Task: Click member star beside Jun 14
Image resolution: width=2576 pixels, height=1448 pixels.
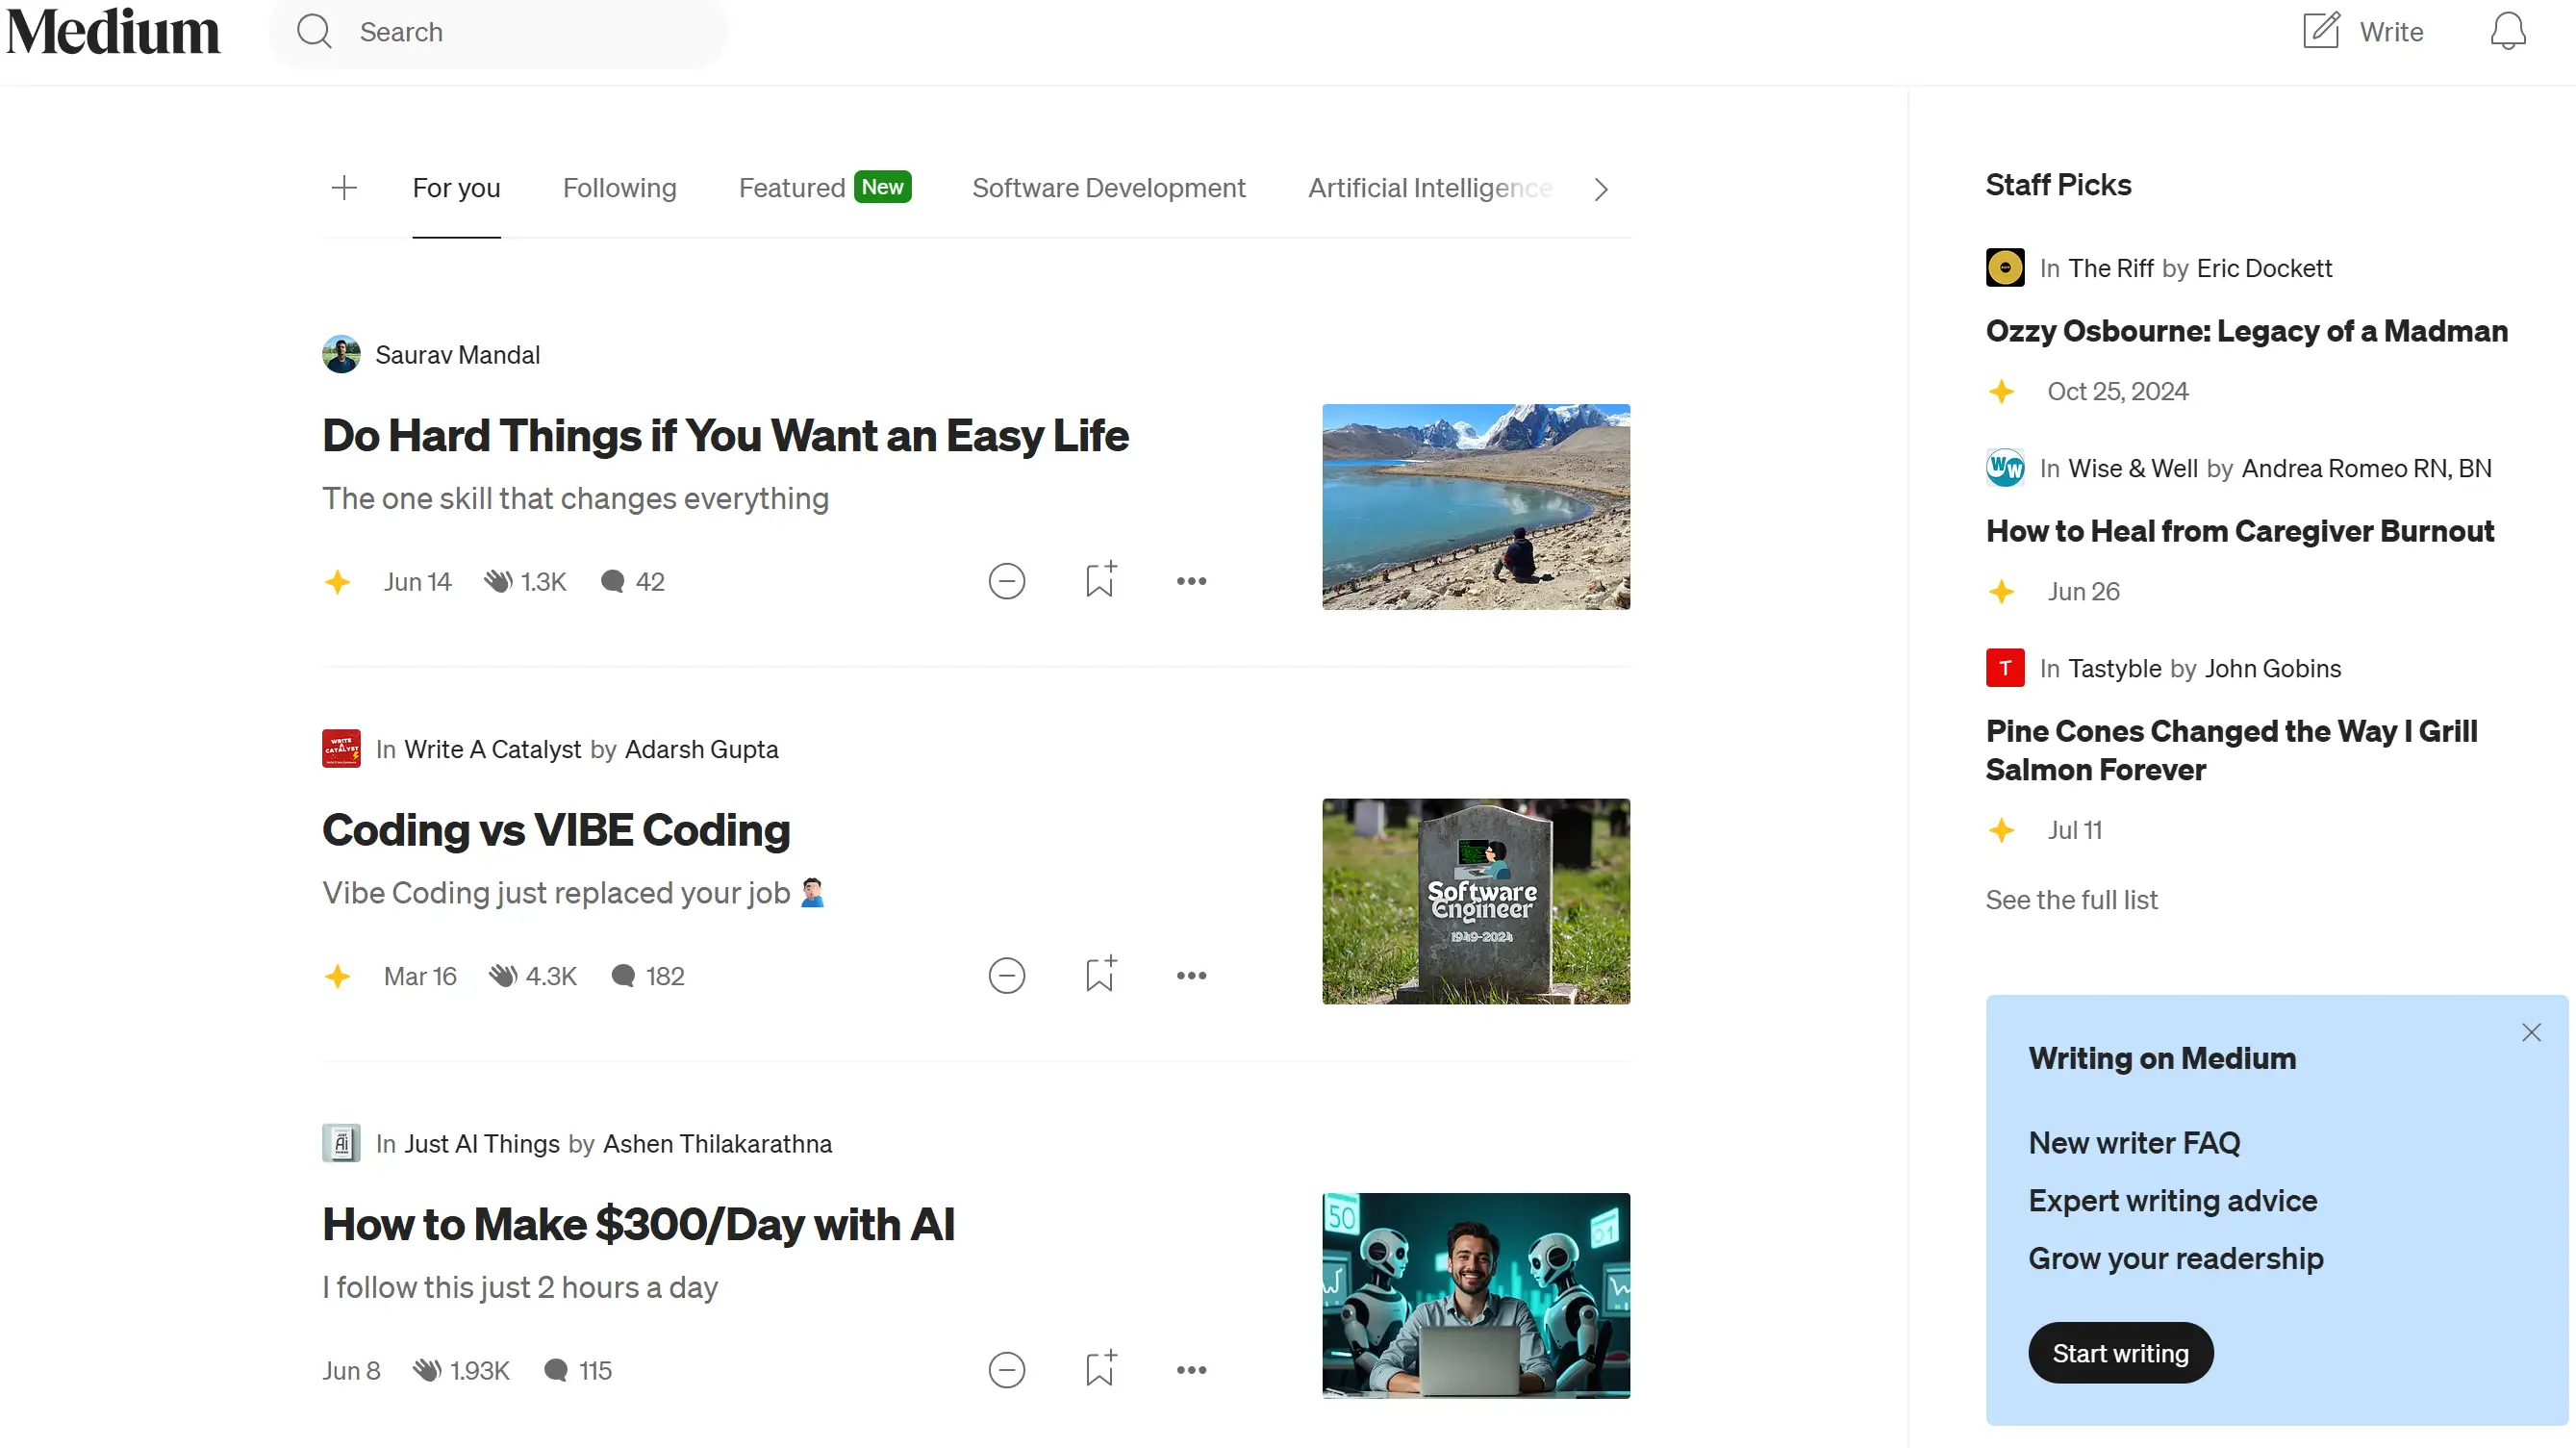Action: tap(337, 582)
